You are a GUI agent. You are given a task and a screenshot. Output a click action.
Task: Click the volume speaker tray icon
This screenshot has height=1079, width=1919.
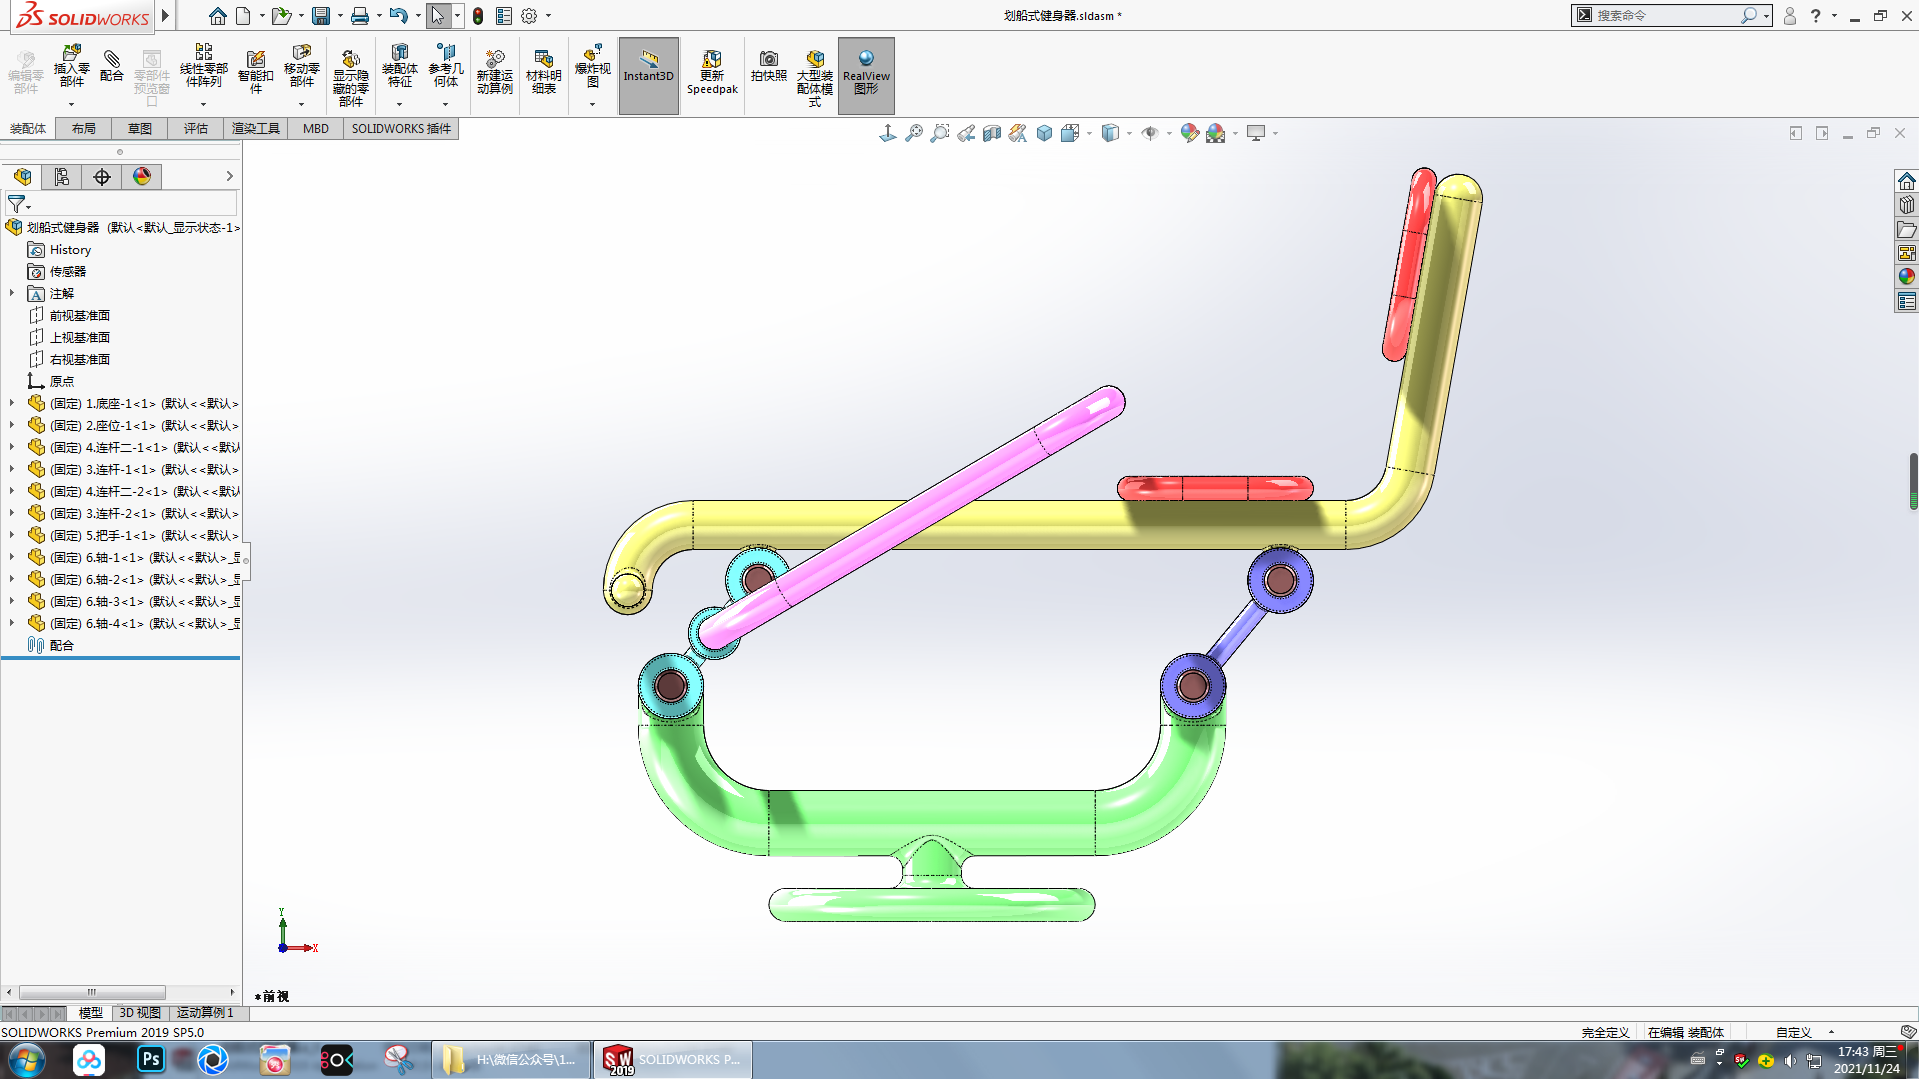point(1790,1060)
